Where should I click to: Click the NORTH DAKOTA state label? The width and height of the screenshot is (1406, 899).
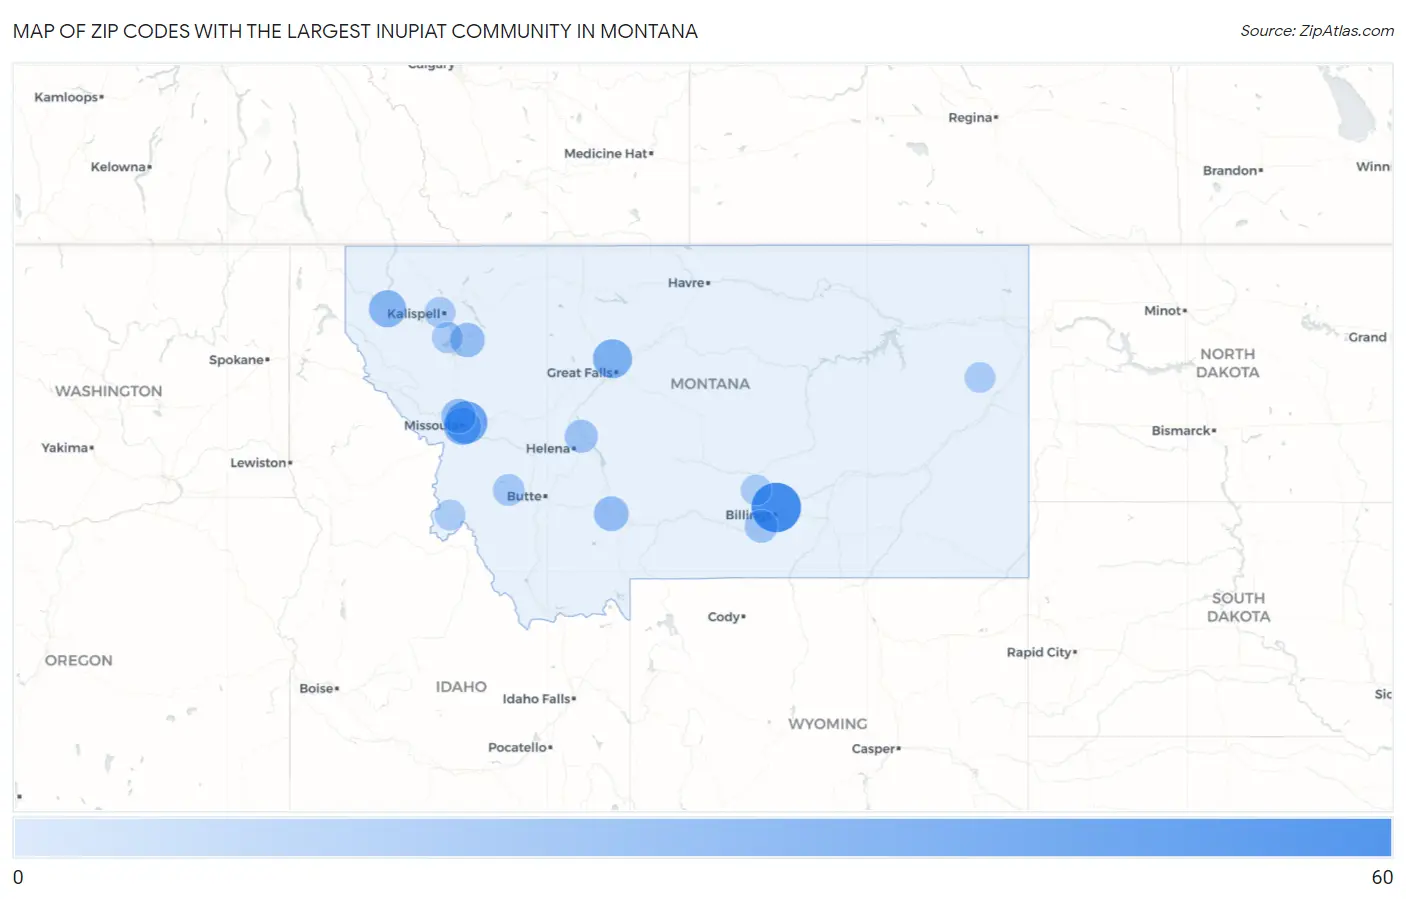(1228, 363)
